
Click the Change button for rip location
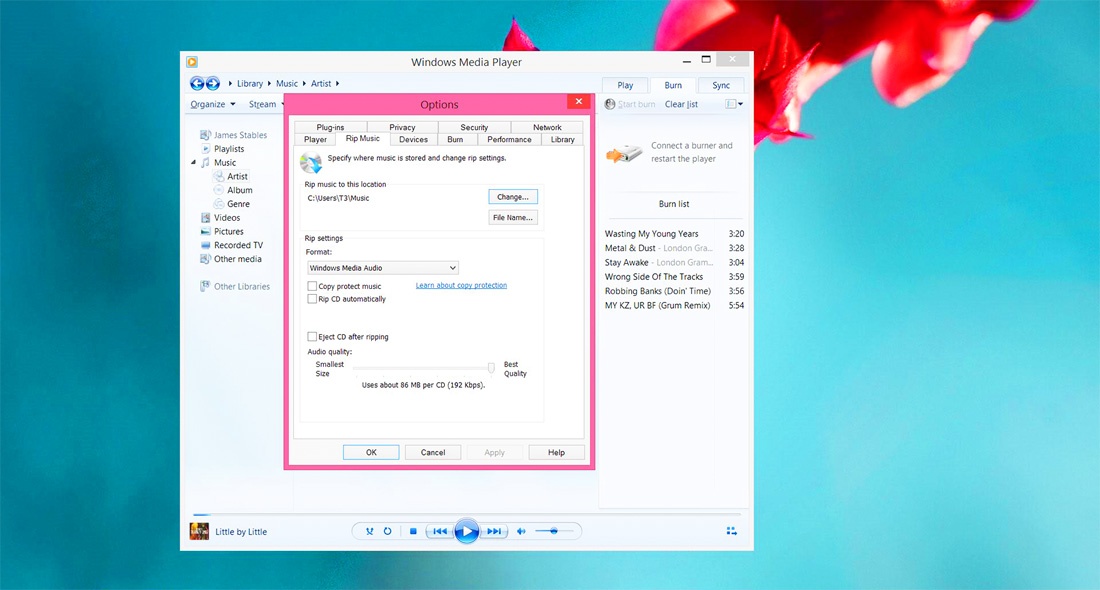pos(512,196)
